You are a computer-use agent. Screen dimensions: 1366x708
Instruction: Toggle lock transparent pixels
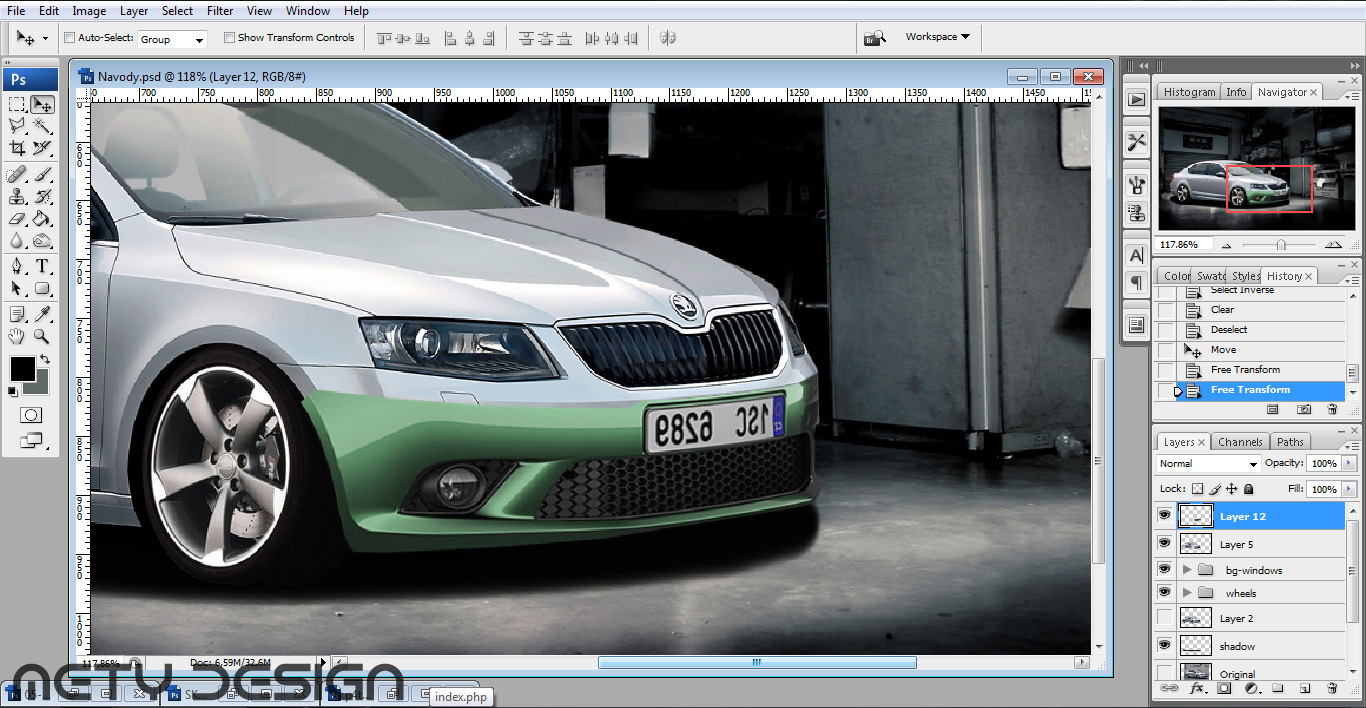1198,489
